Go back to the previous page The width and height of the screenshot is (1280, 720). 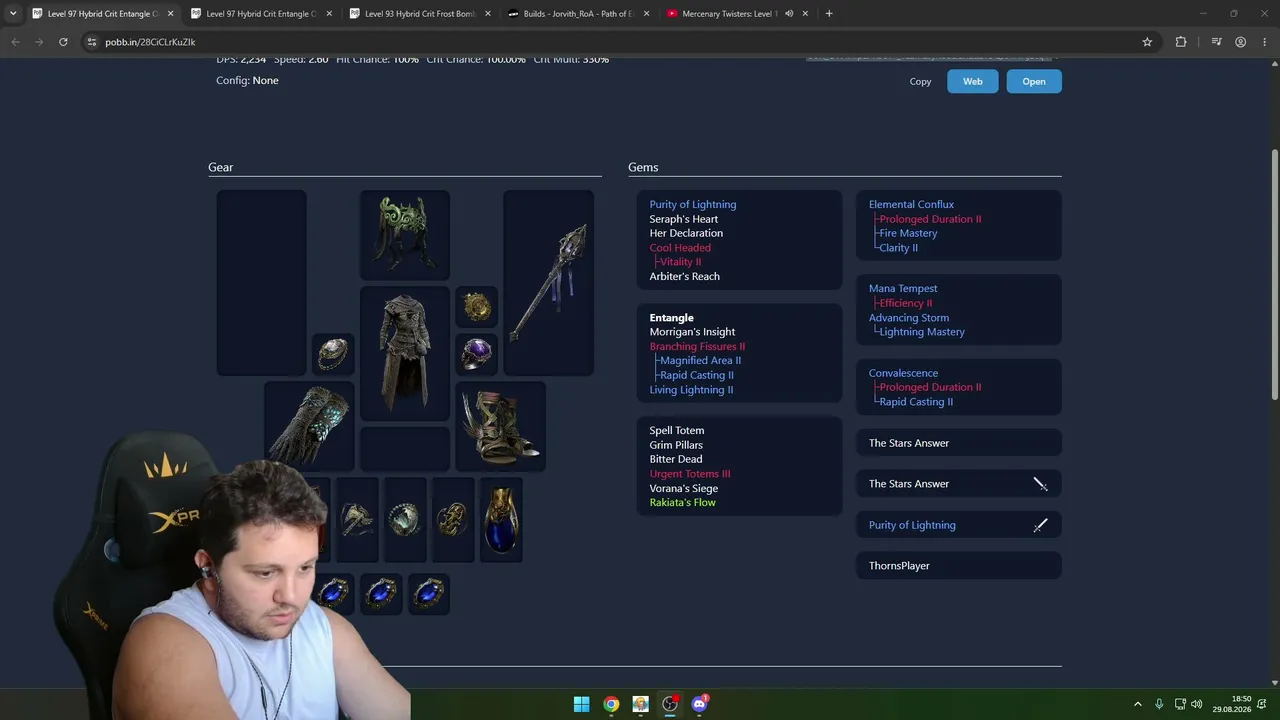click(x=15, y=42)
